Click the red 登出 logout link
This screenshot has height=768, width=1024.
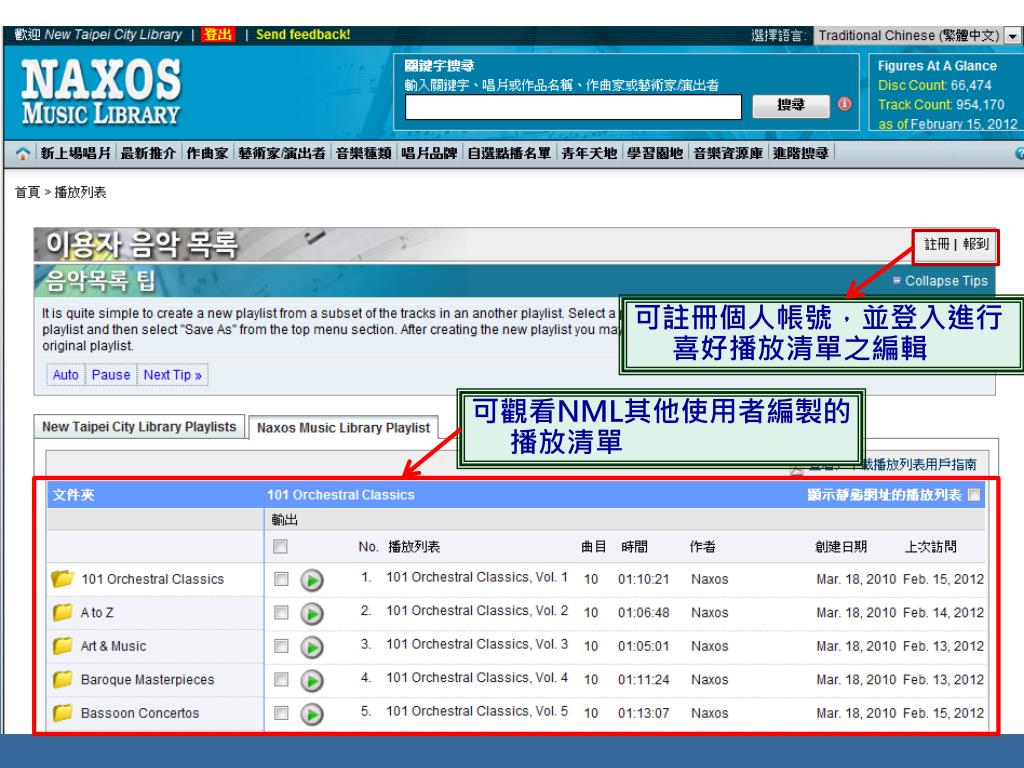(x=217, y=35)
